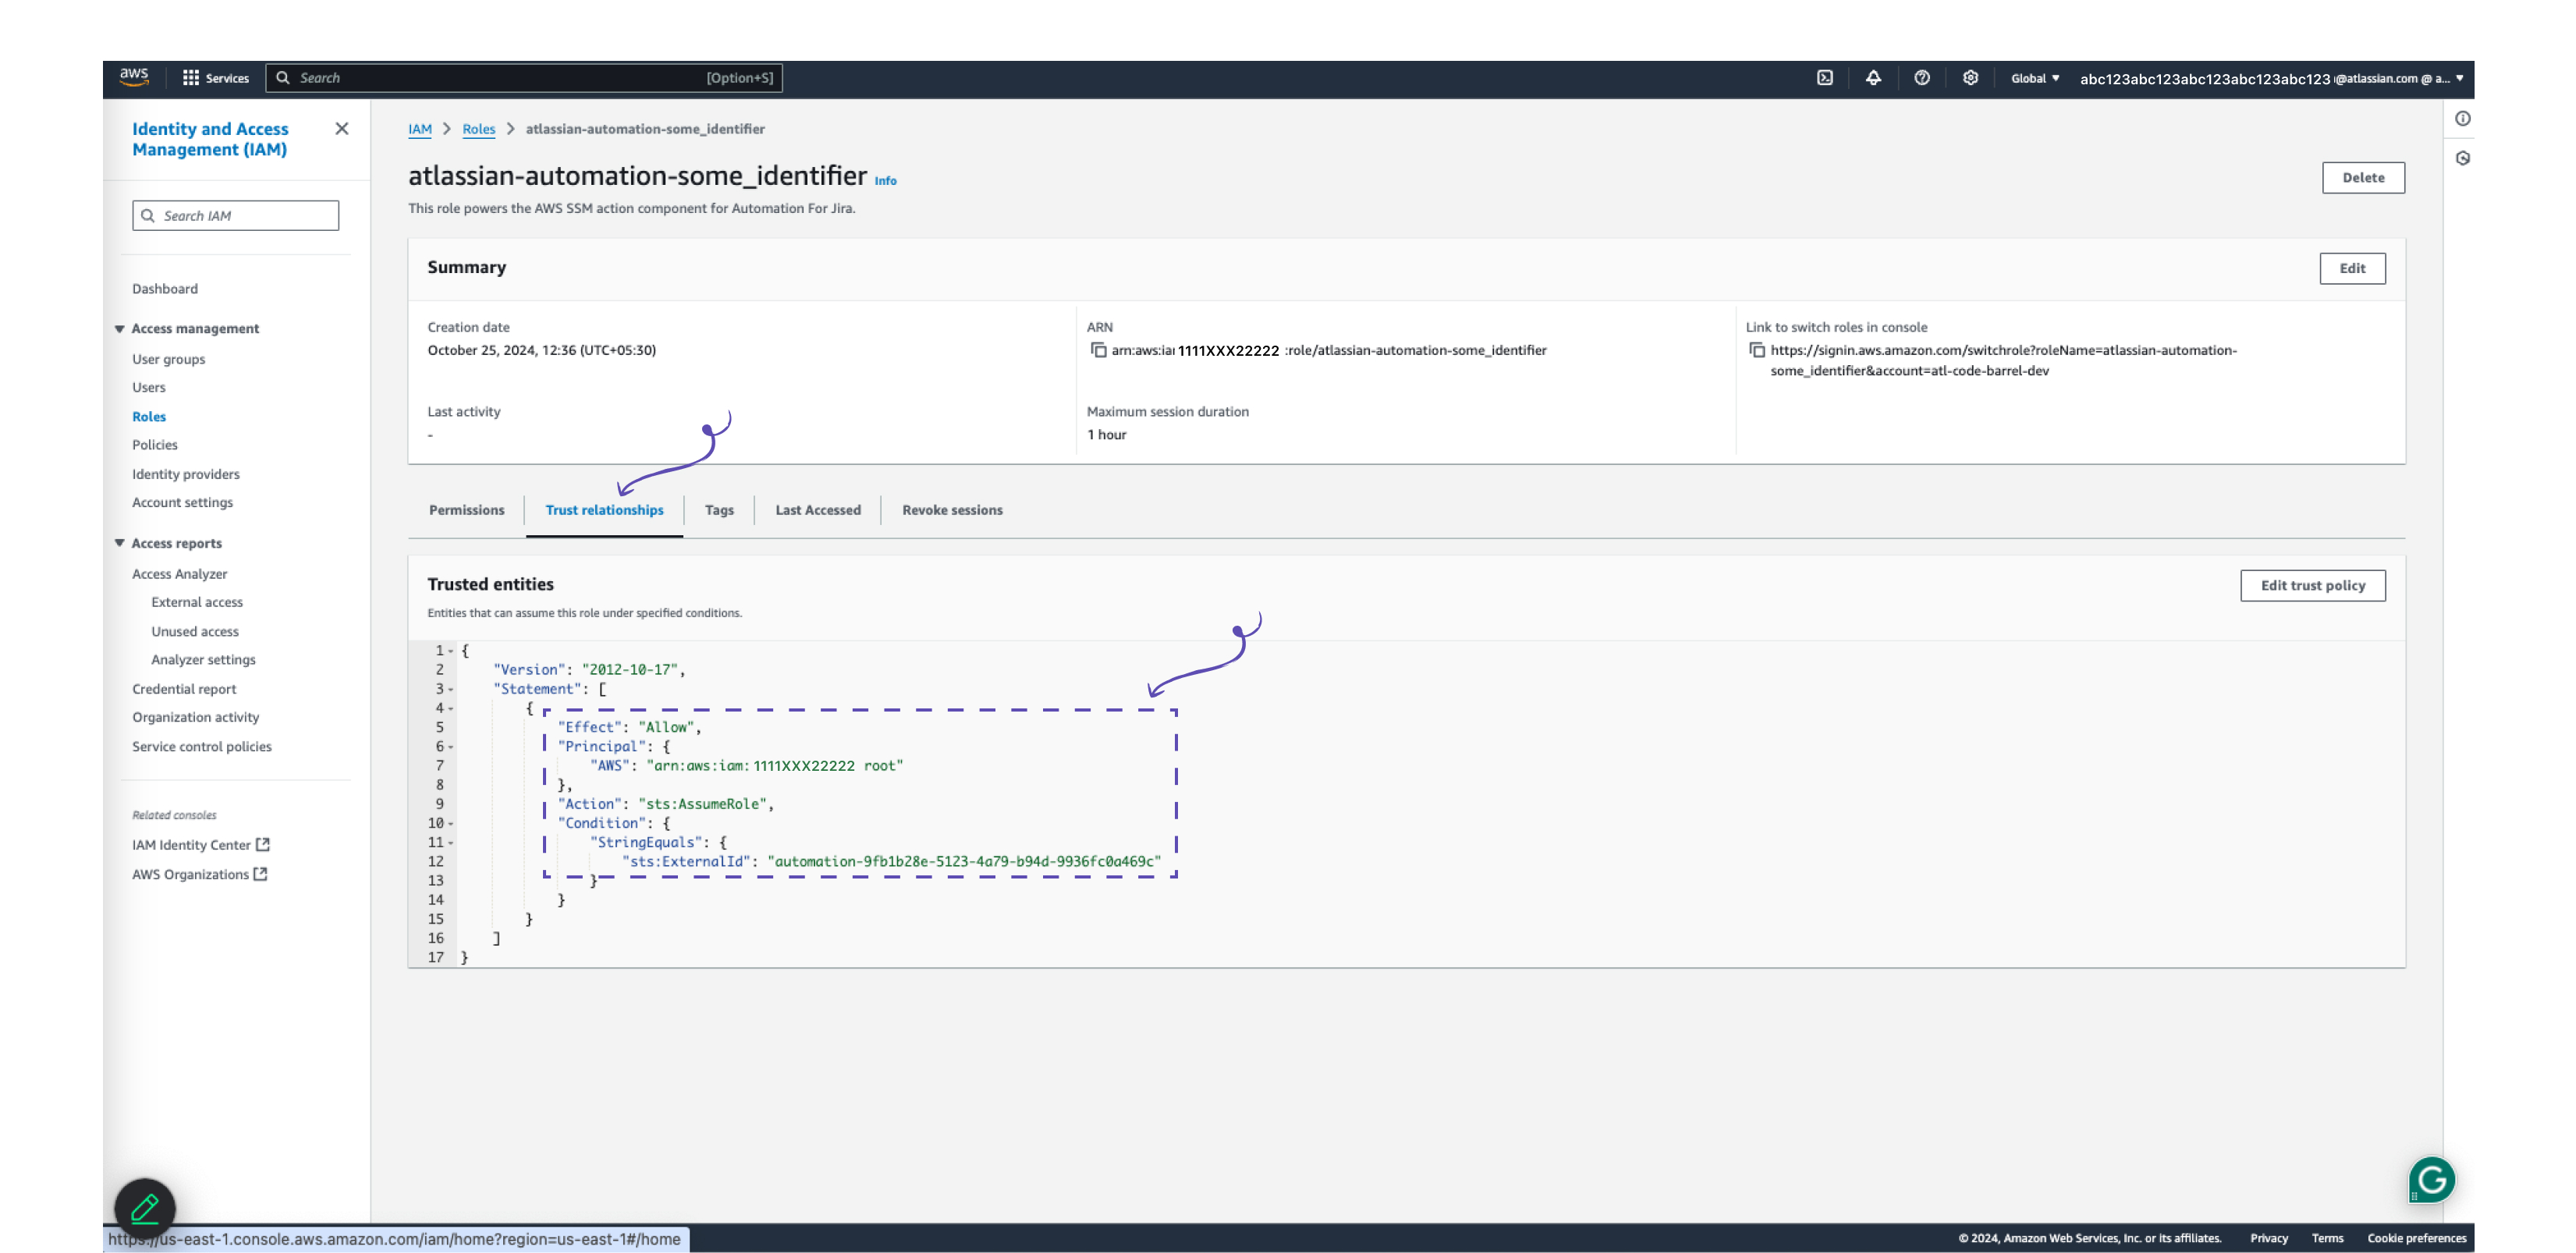Collapse the Access management section
The image size is (2576, 1253).
(x=120, y=329)
